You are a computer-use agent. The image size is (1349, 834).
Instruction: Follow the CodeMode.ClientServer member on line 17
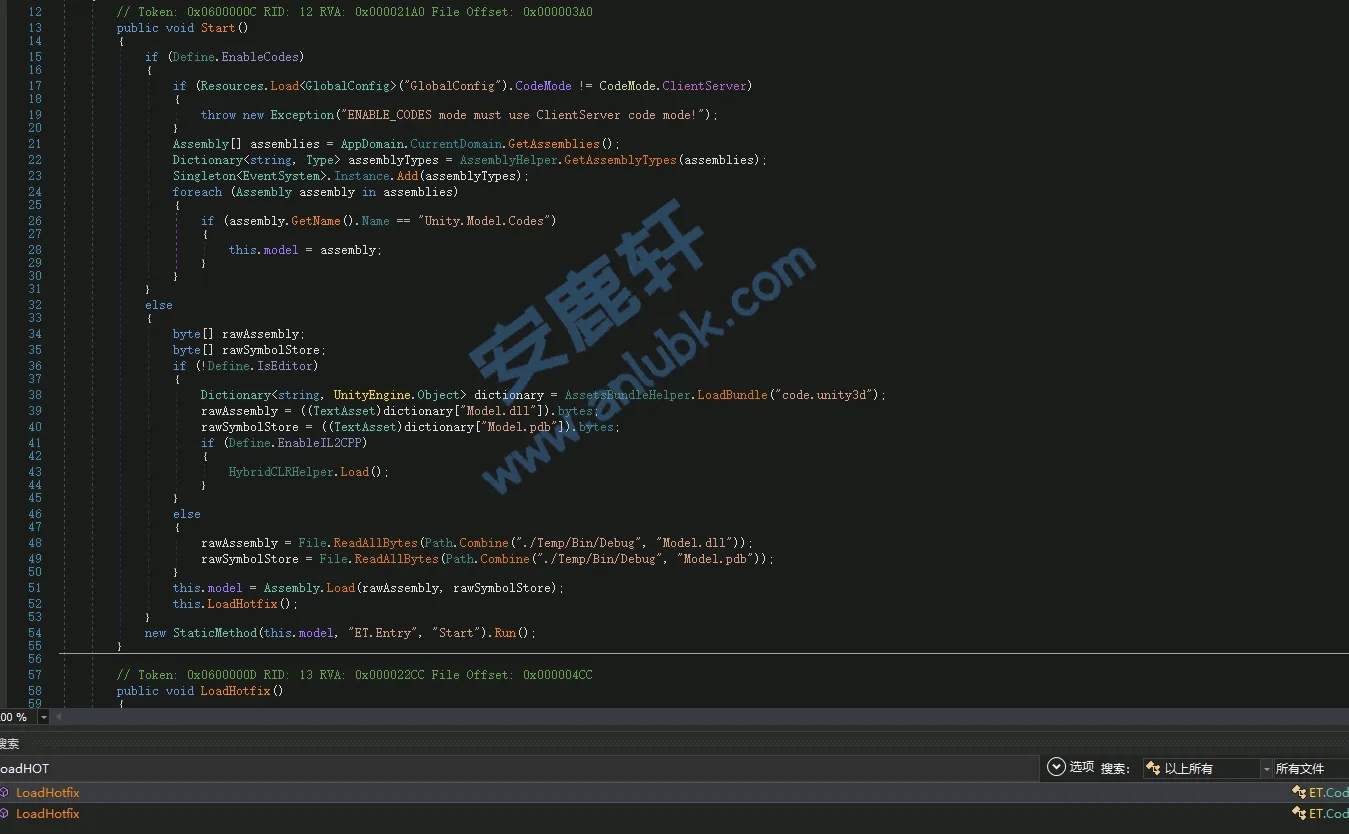(x=706, y=86)
